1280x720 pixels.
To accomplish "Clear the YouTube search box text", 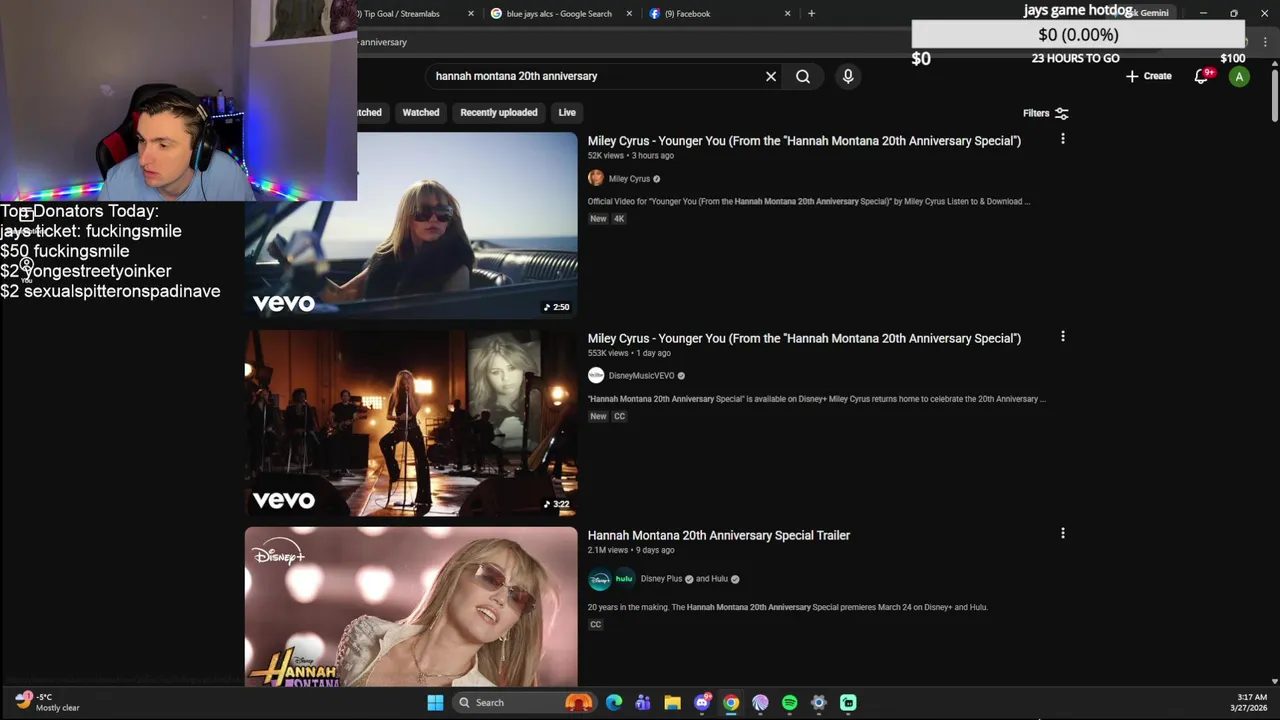I will pos(771,76).
